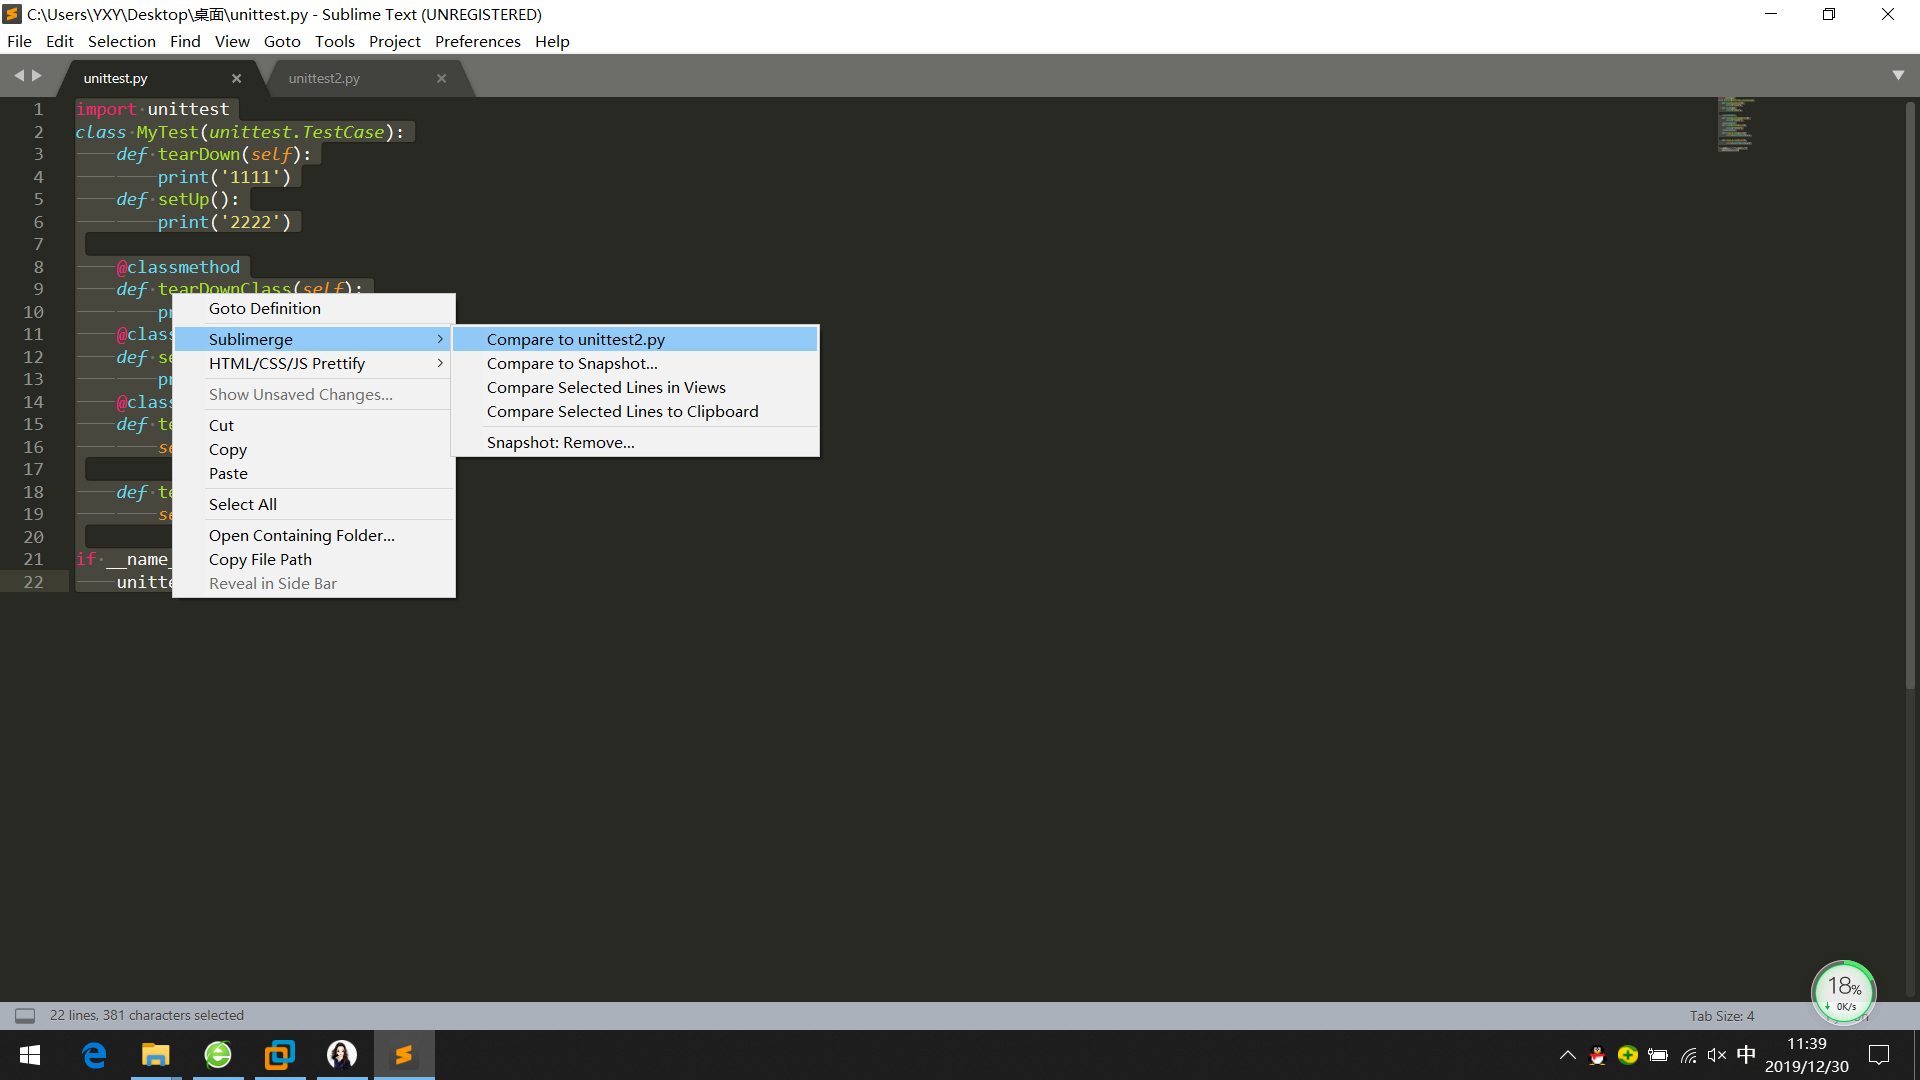1920x1080 pixels.
Task: Open File Explorer from the taskbar
Action: [x=155, y=1054]
